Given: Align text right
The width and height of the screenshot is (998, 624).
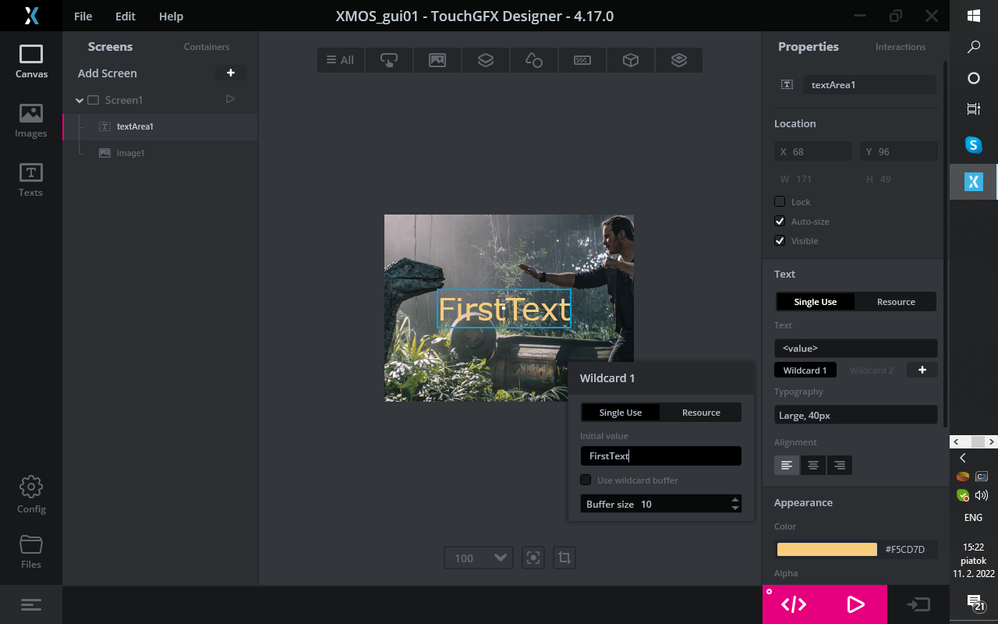Looking at the screenshot, I should pyautogui.click(x=840, y=465).
